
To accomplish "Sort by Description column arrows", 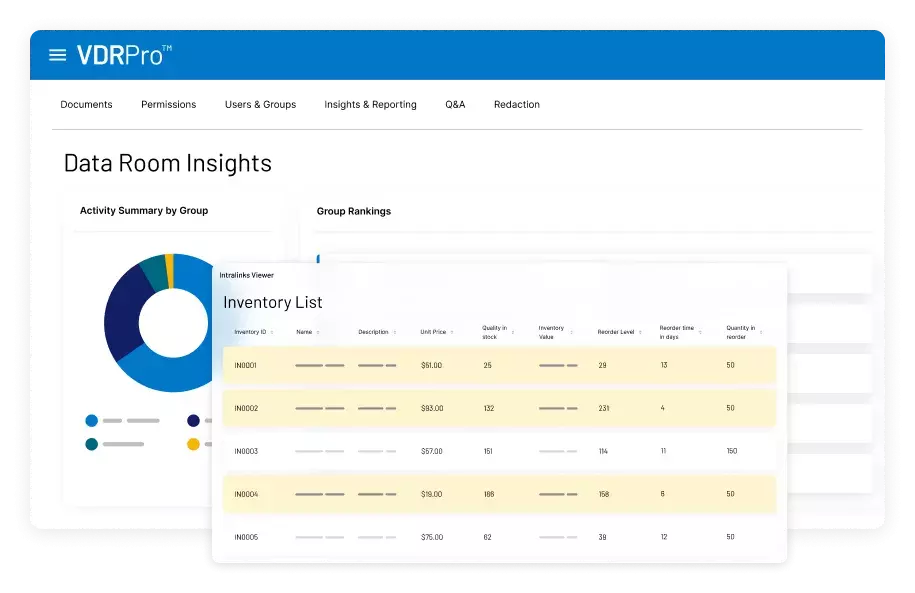I will tap(394, 332).
